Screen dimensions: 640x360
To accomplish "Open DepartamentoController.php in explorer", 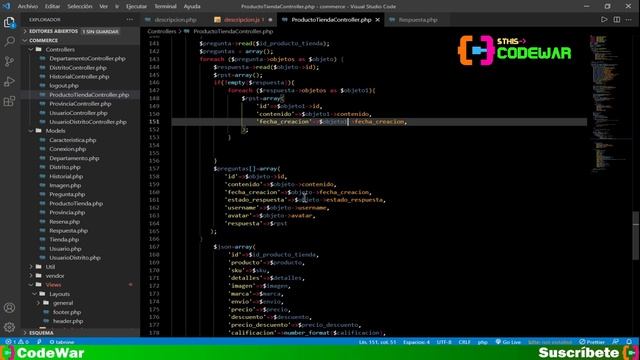I will point(87,58).
